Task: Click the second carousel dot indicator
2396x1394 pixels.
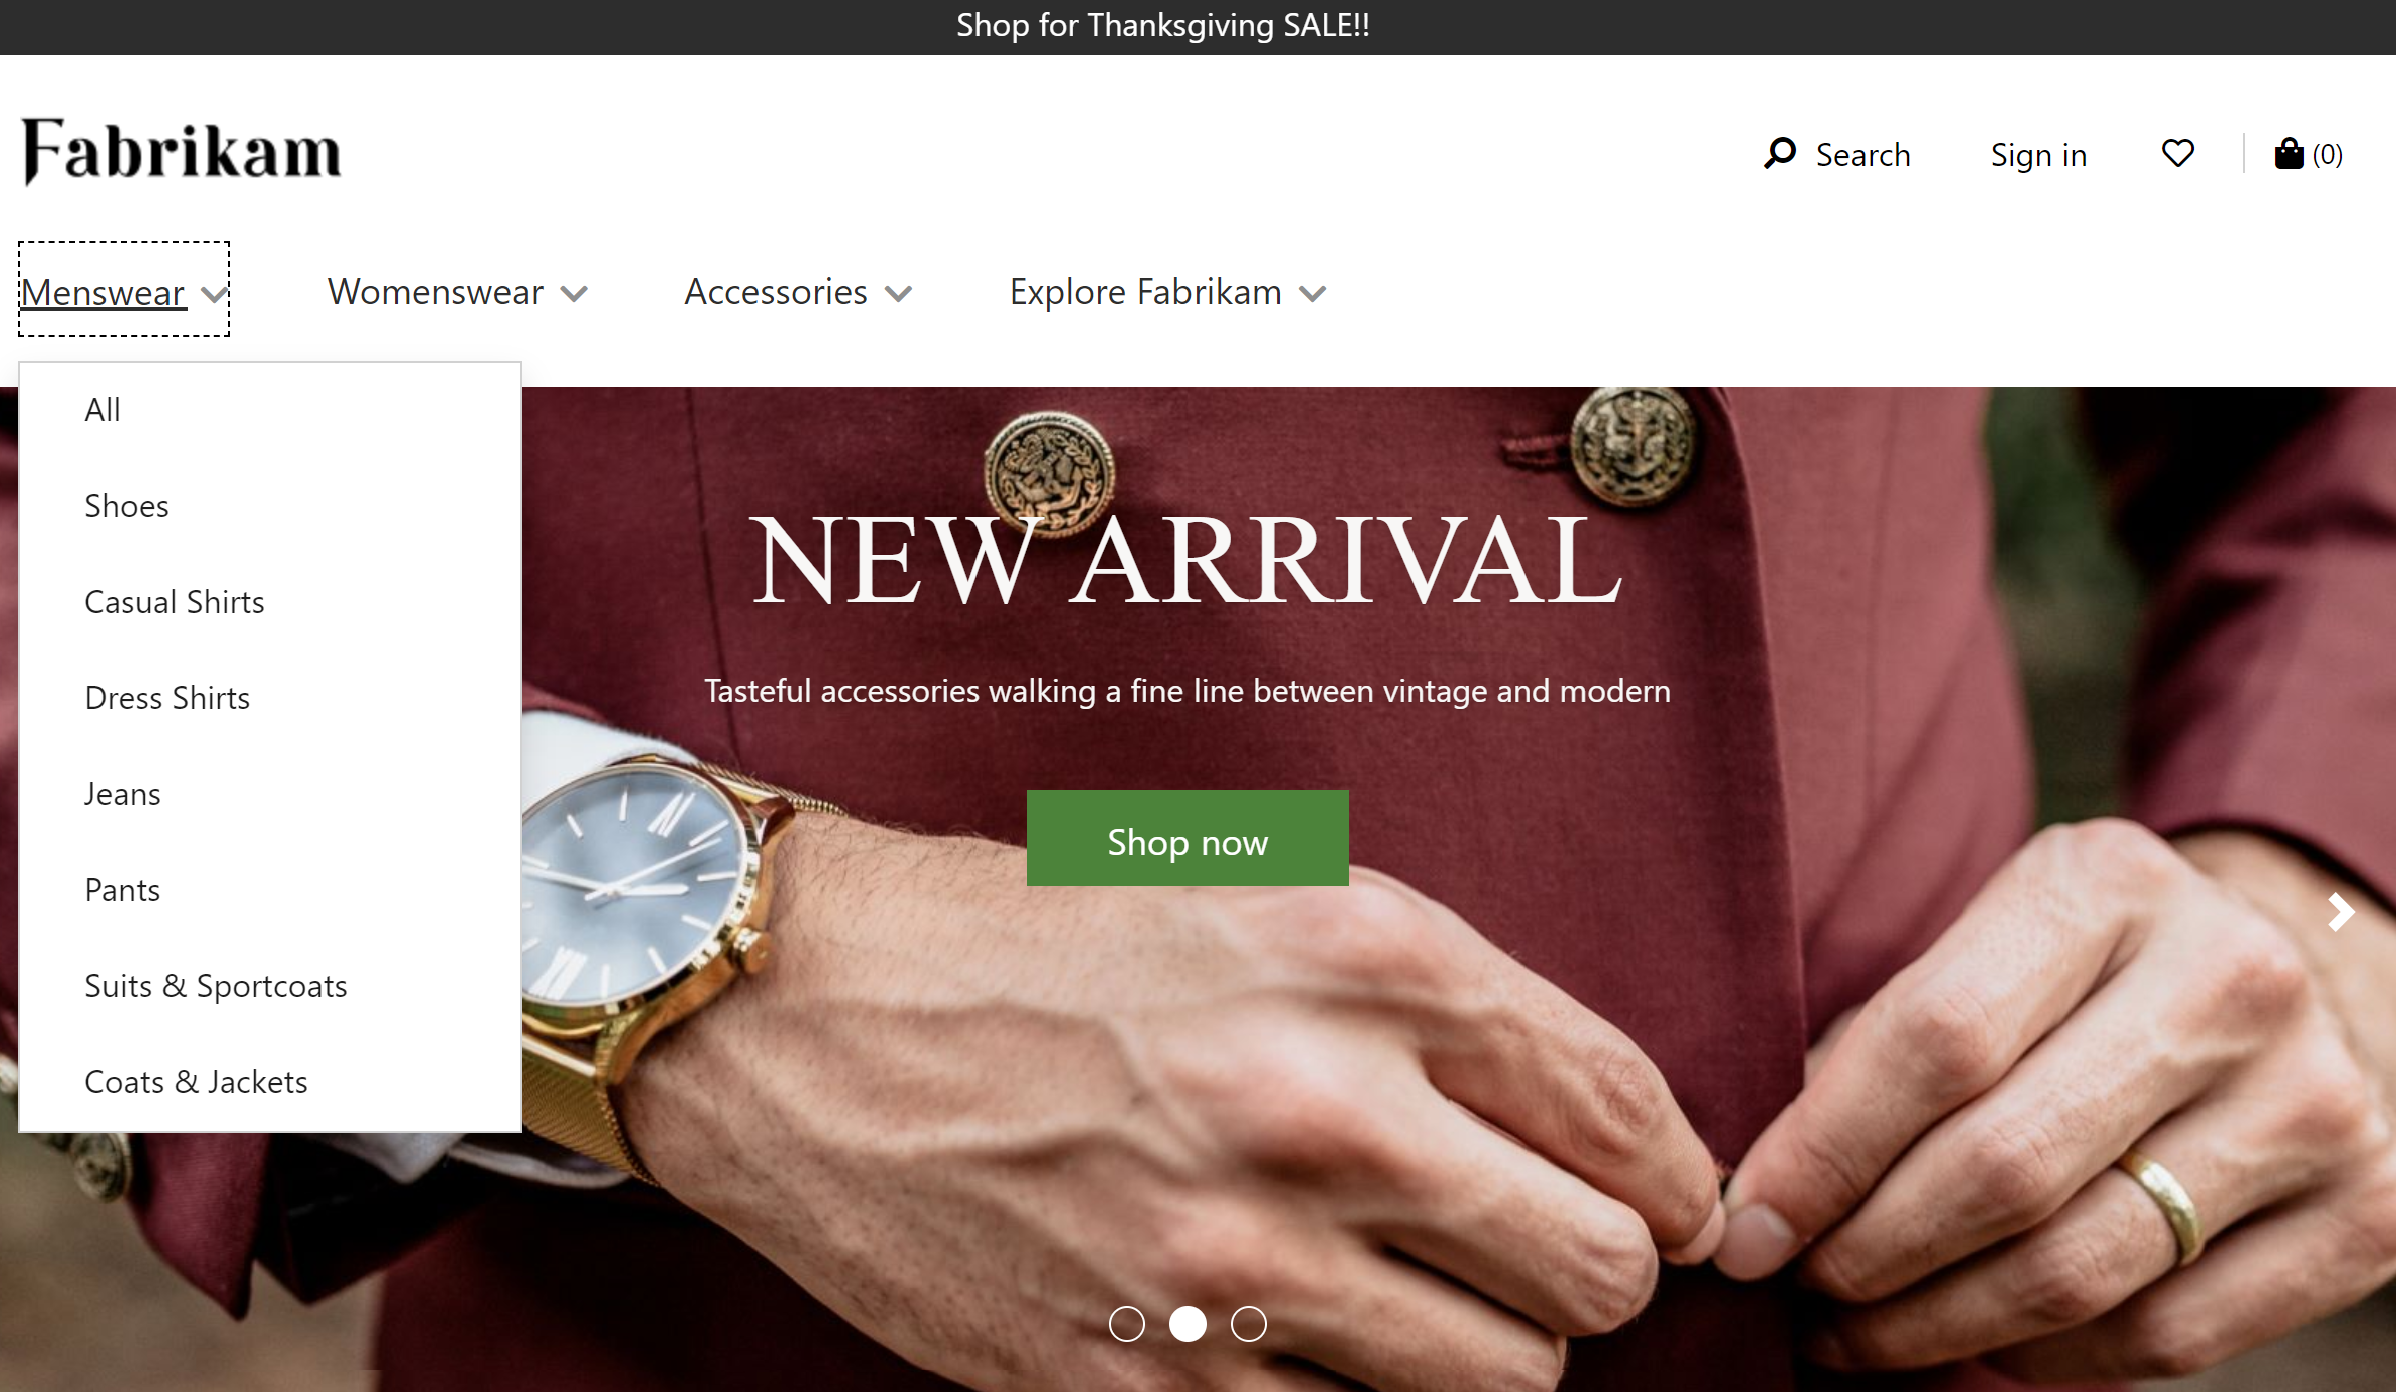Action: tap(1188, 1324)
